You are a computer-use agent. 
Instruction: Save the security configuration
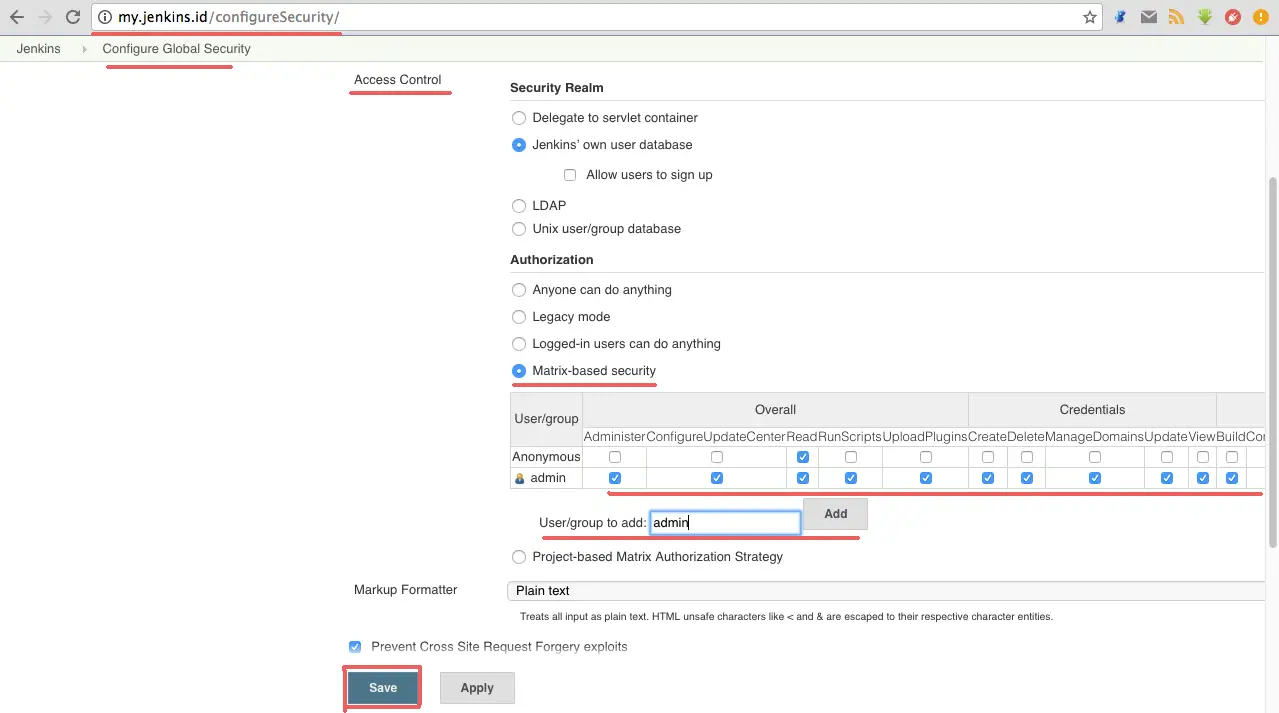pos(383,688)
